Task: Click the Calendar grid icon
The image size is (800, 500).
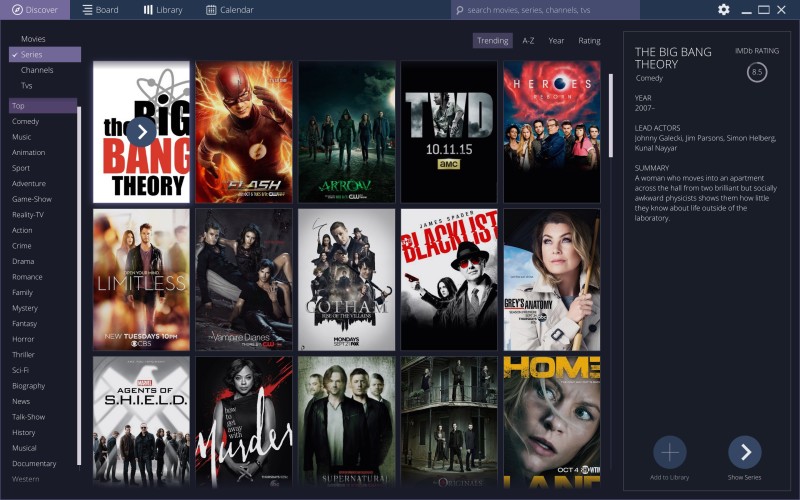Action: 211,10
